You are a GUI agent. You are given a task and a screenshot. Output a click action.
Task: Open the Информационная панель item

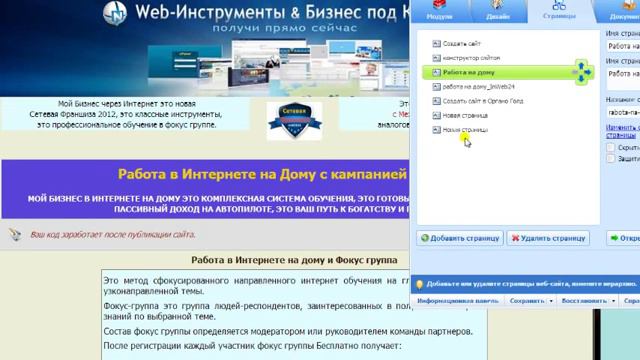(x=458, y=301)
